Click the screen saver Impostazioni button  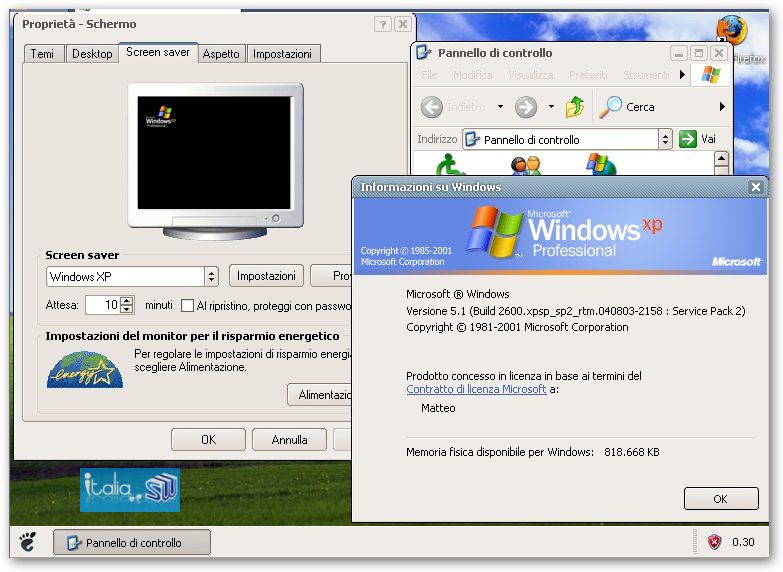266,276
